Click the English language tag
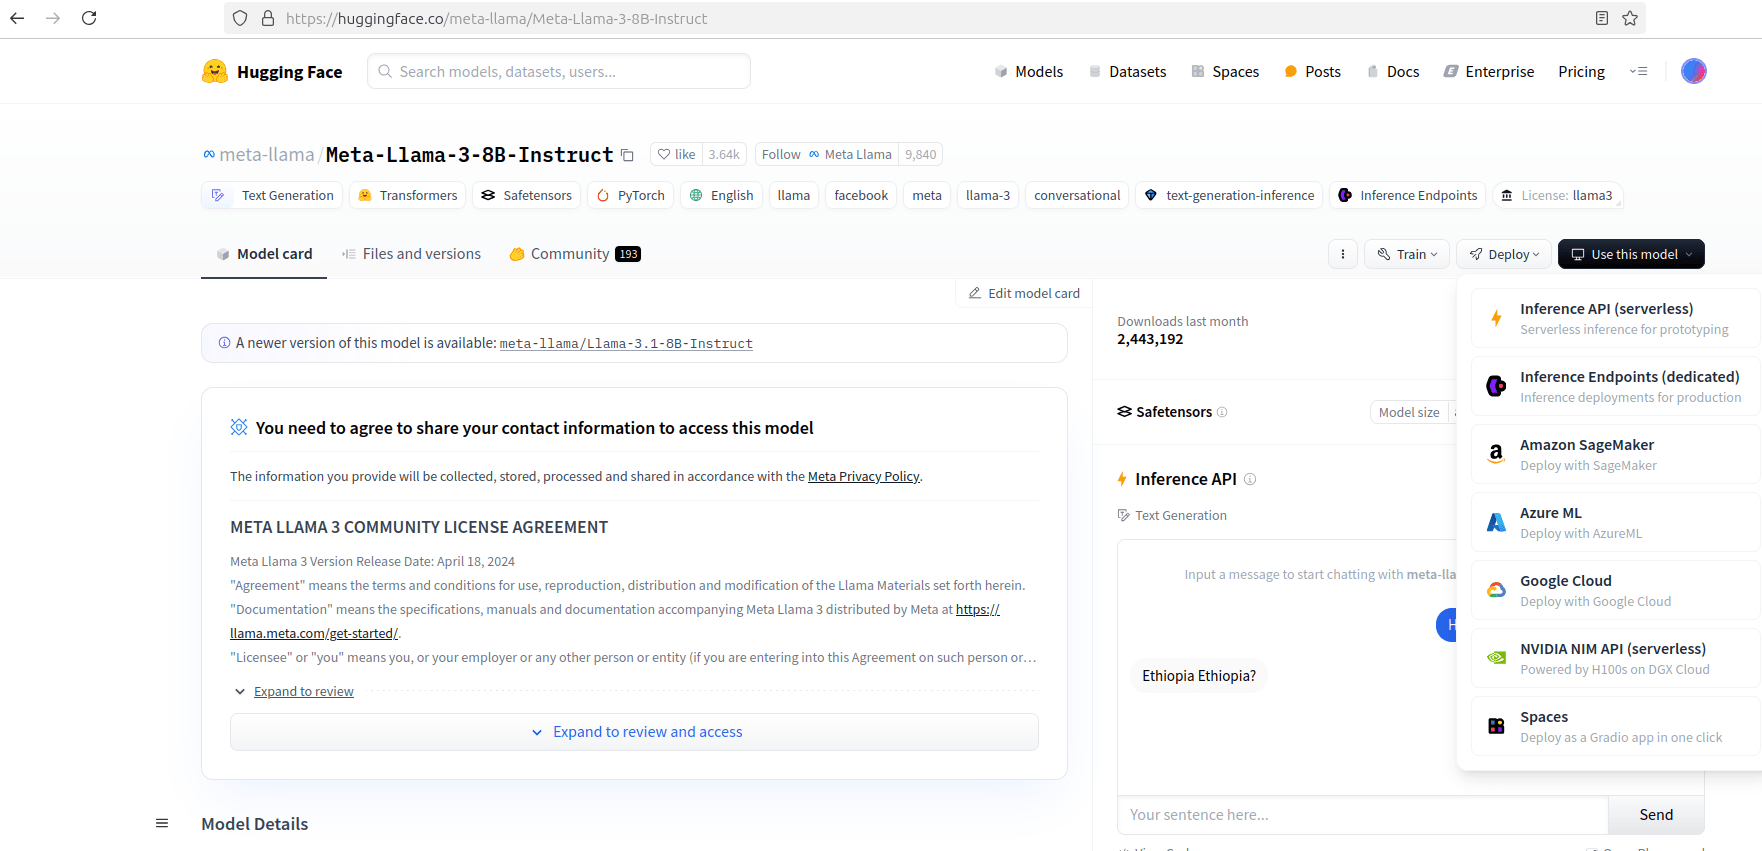 coord(721,195)
